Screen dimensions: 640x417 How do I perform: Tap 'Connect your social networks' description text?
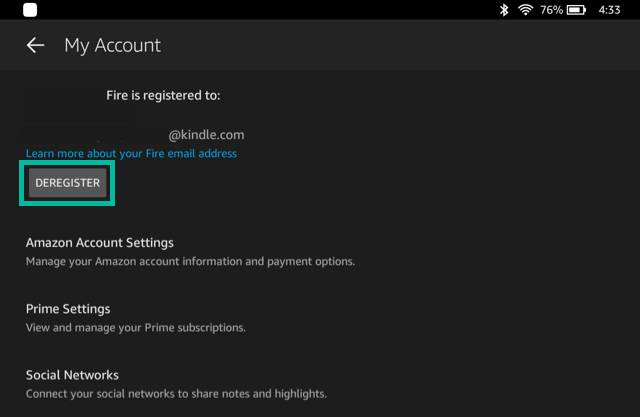click(x=120, y=394)
